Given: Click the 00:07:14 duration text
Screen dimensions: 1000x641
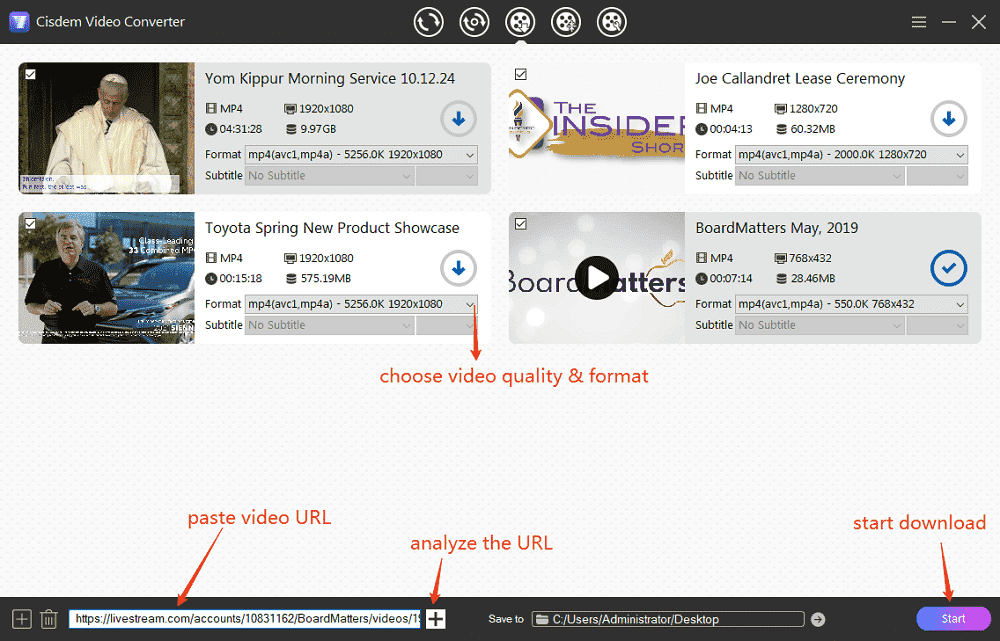Looking at the screenshot, I should [731, 278].
